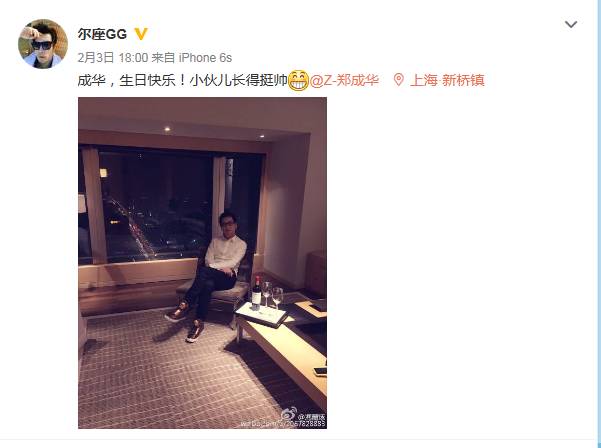Visit the 尔座GG username link
This screenshot has height=448, width=601.
(x=102, y=34)
